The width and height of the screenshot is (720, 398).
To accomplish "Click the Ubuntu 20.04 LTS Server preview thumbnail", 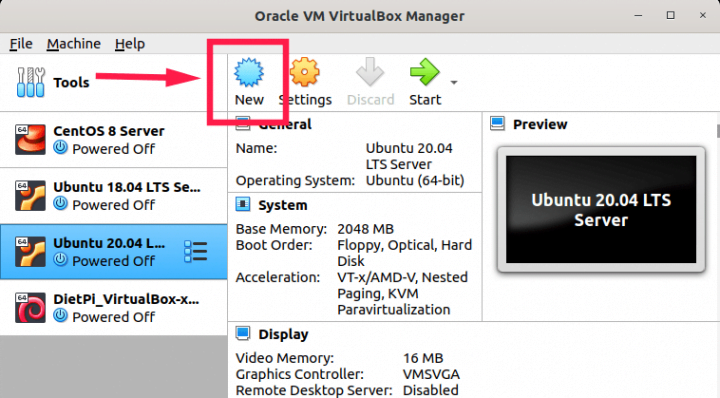I will [x=601, y=209].
